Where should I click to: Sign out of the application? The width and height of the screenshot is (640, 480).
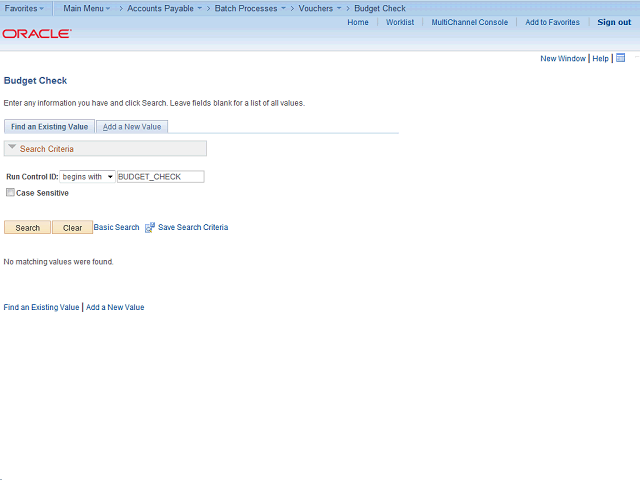pos(614,22)
